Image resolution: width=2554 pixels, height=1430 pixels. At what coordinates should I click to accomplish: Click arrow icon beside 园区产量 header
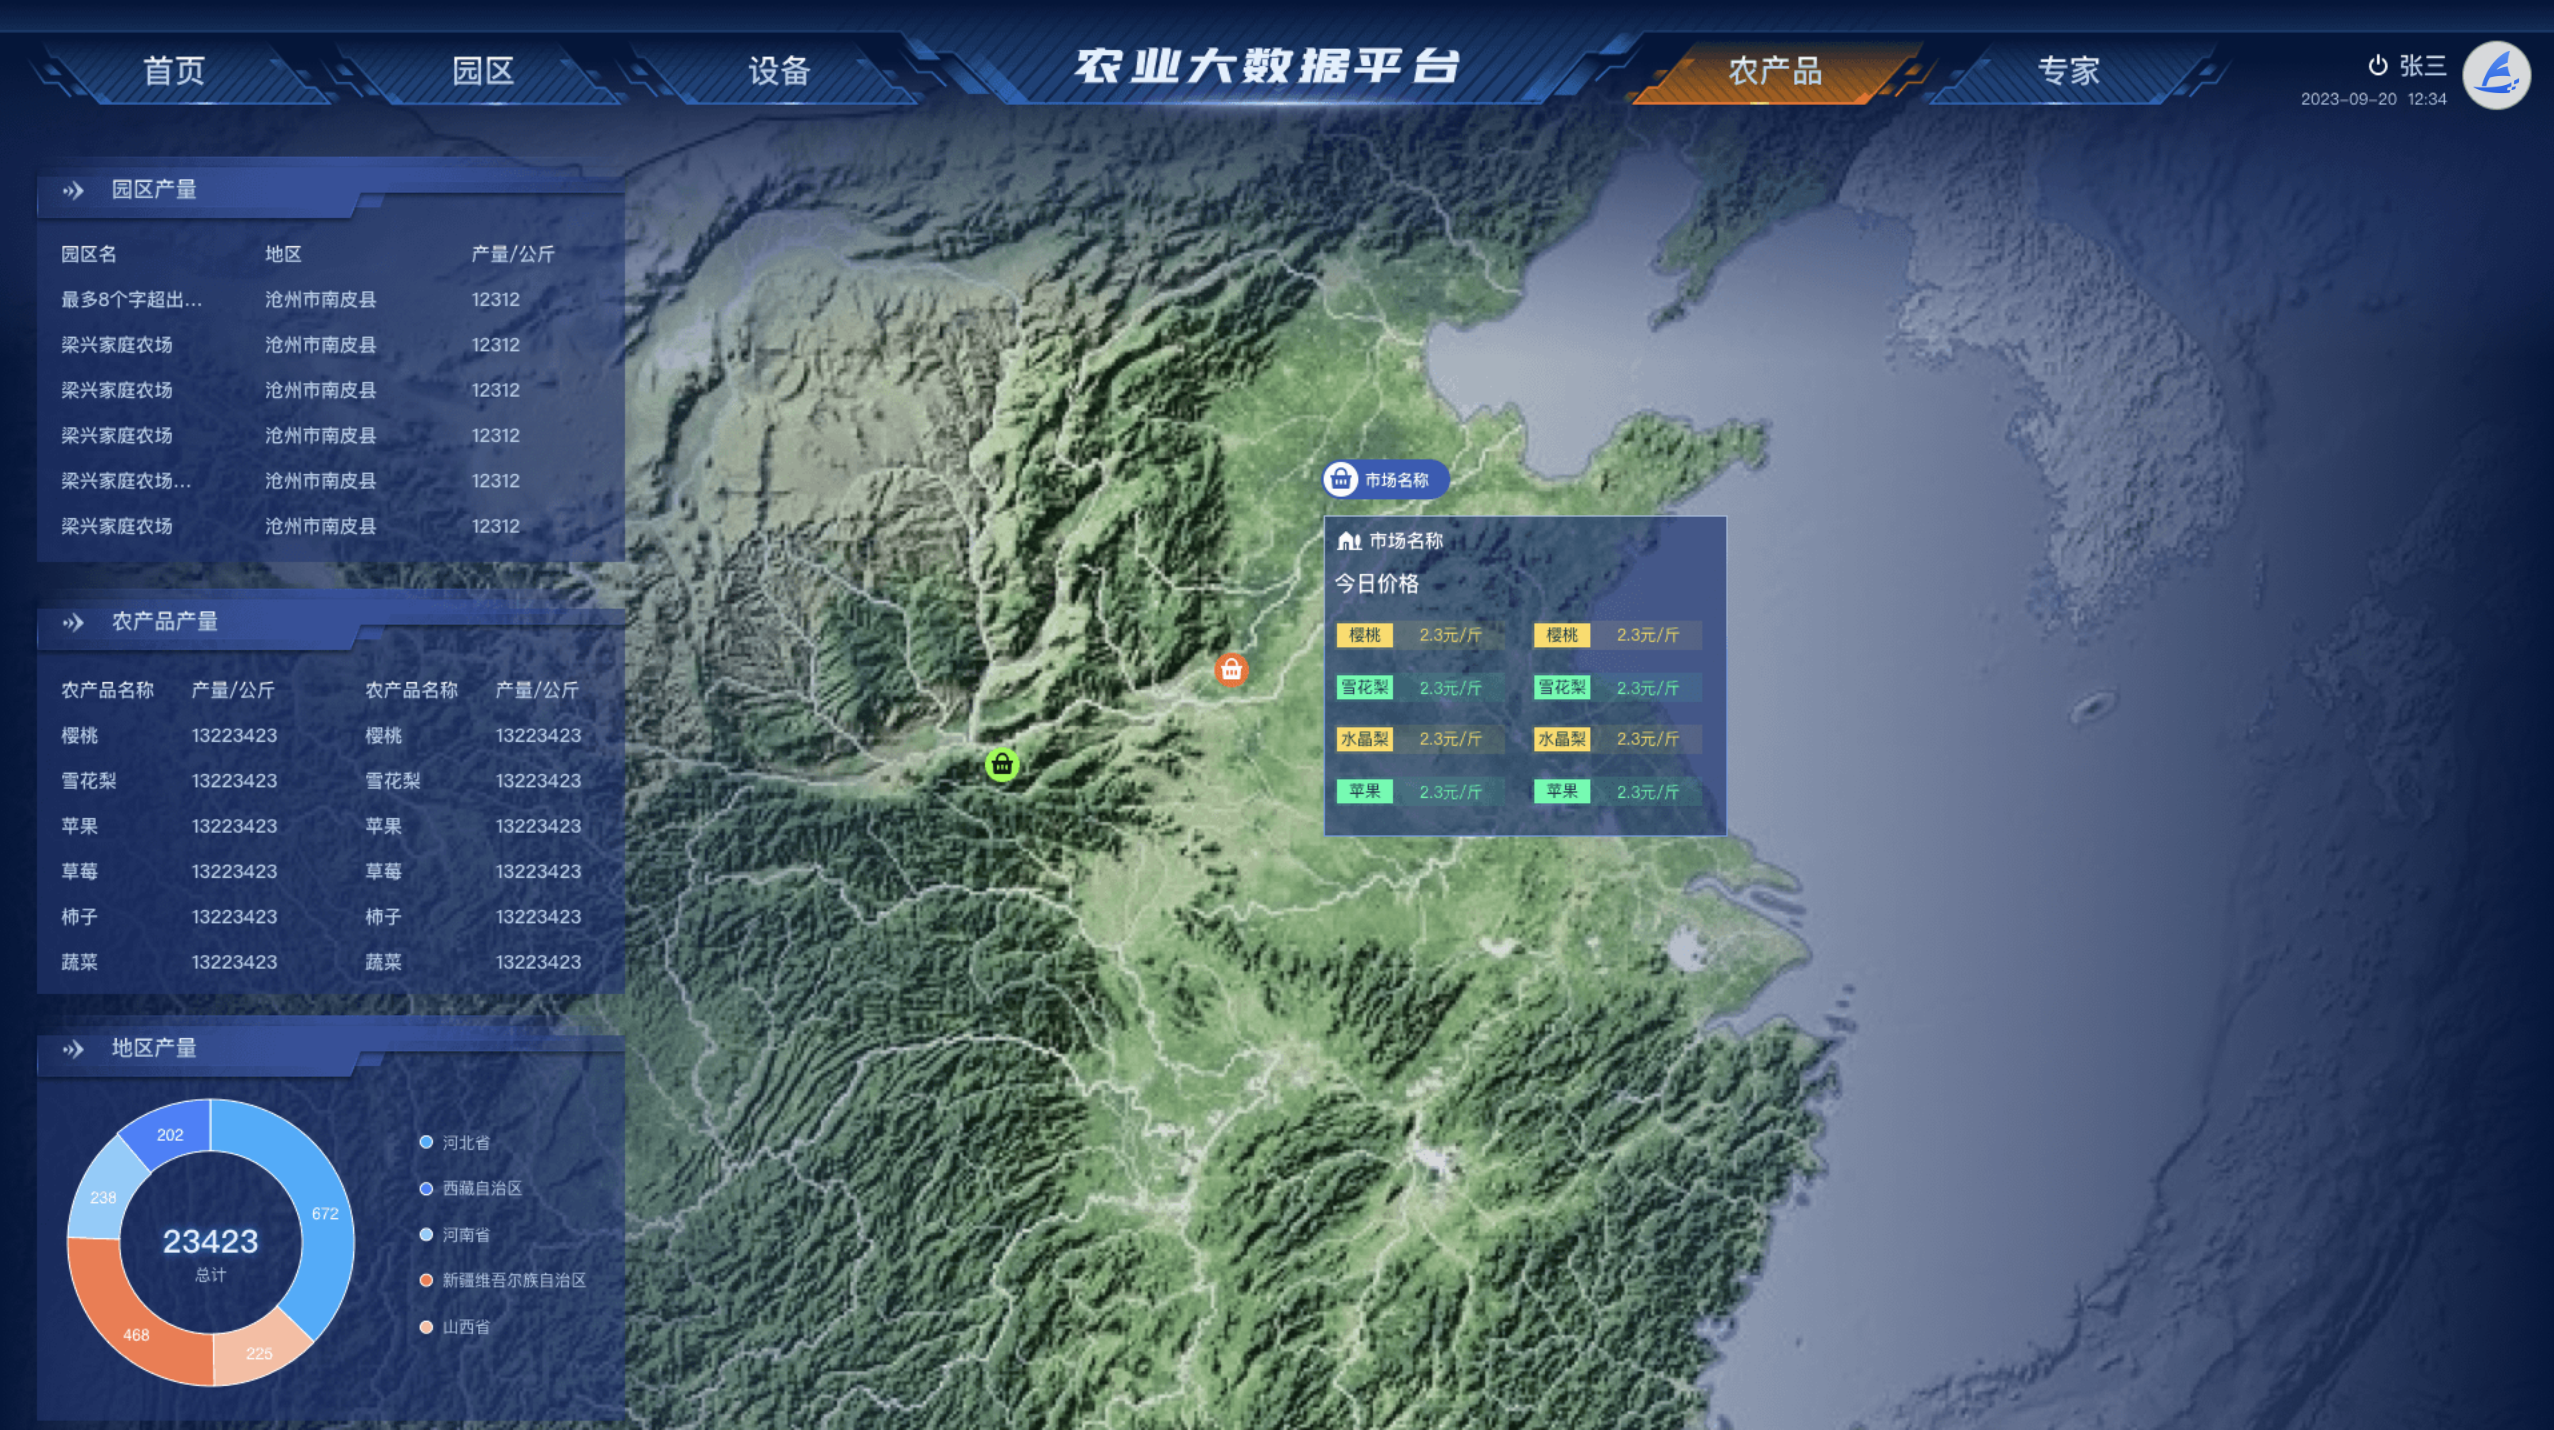pos(73,190)
